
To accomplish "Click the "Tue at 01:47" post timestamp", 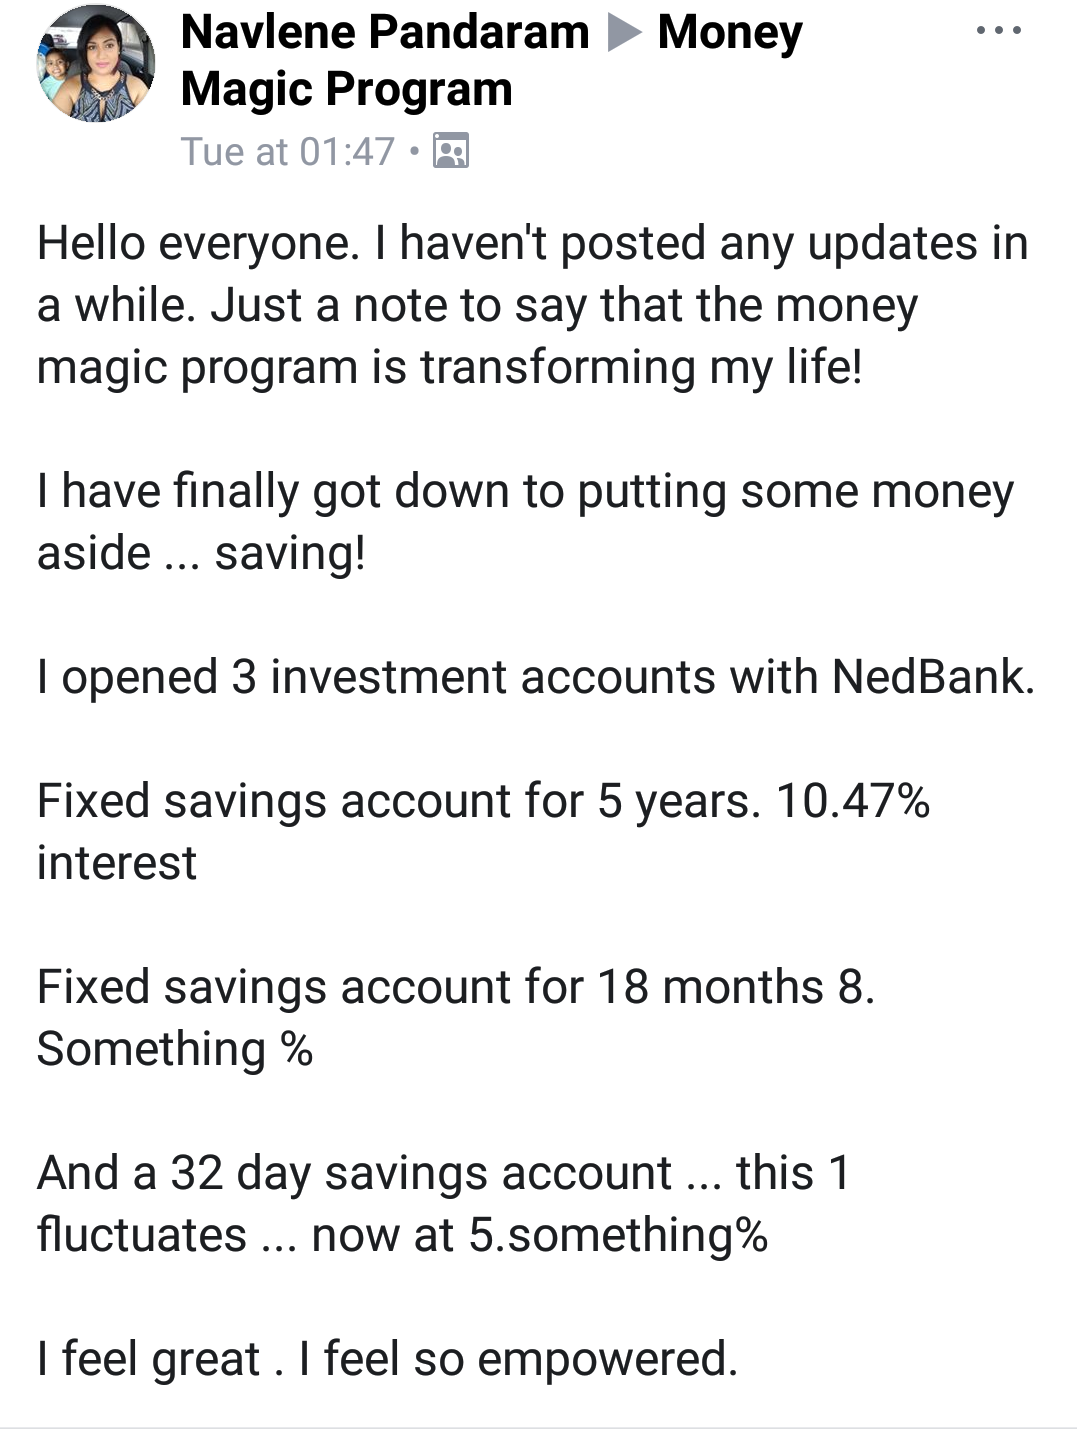I will pos(288,152).
